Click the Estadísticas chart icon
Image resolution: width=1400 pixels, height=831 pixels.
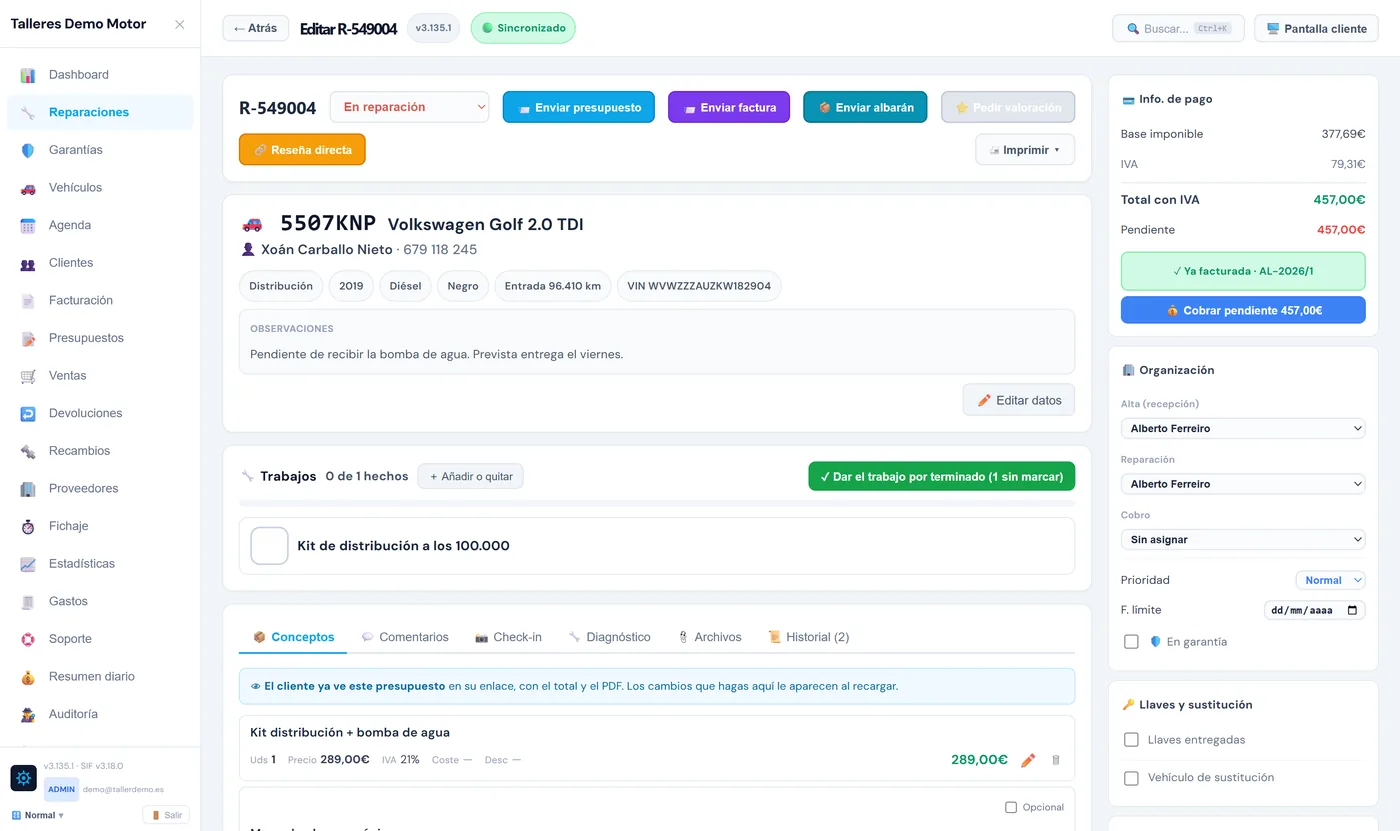pyautogui.click(x=28, y=564)
